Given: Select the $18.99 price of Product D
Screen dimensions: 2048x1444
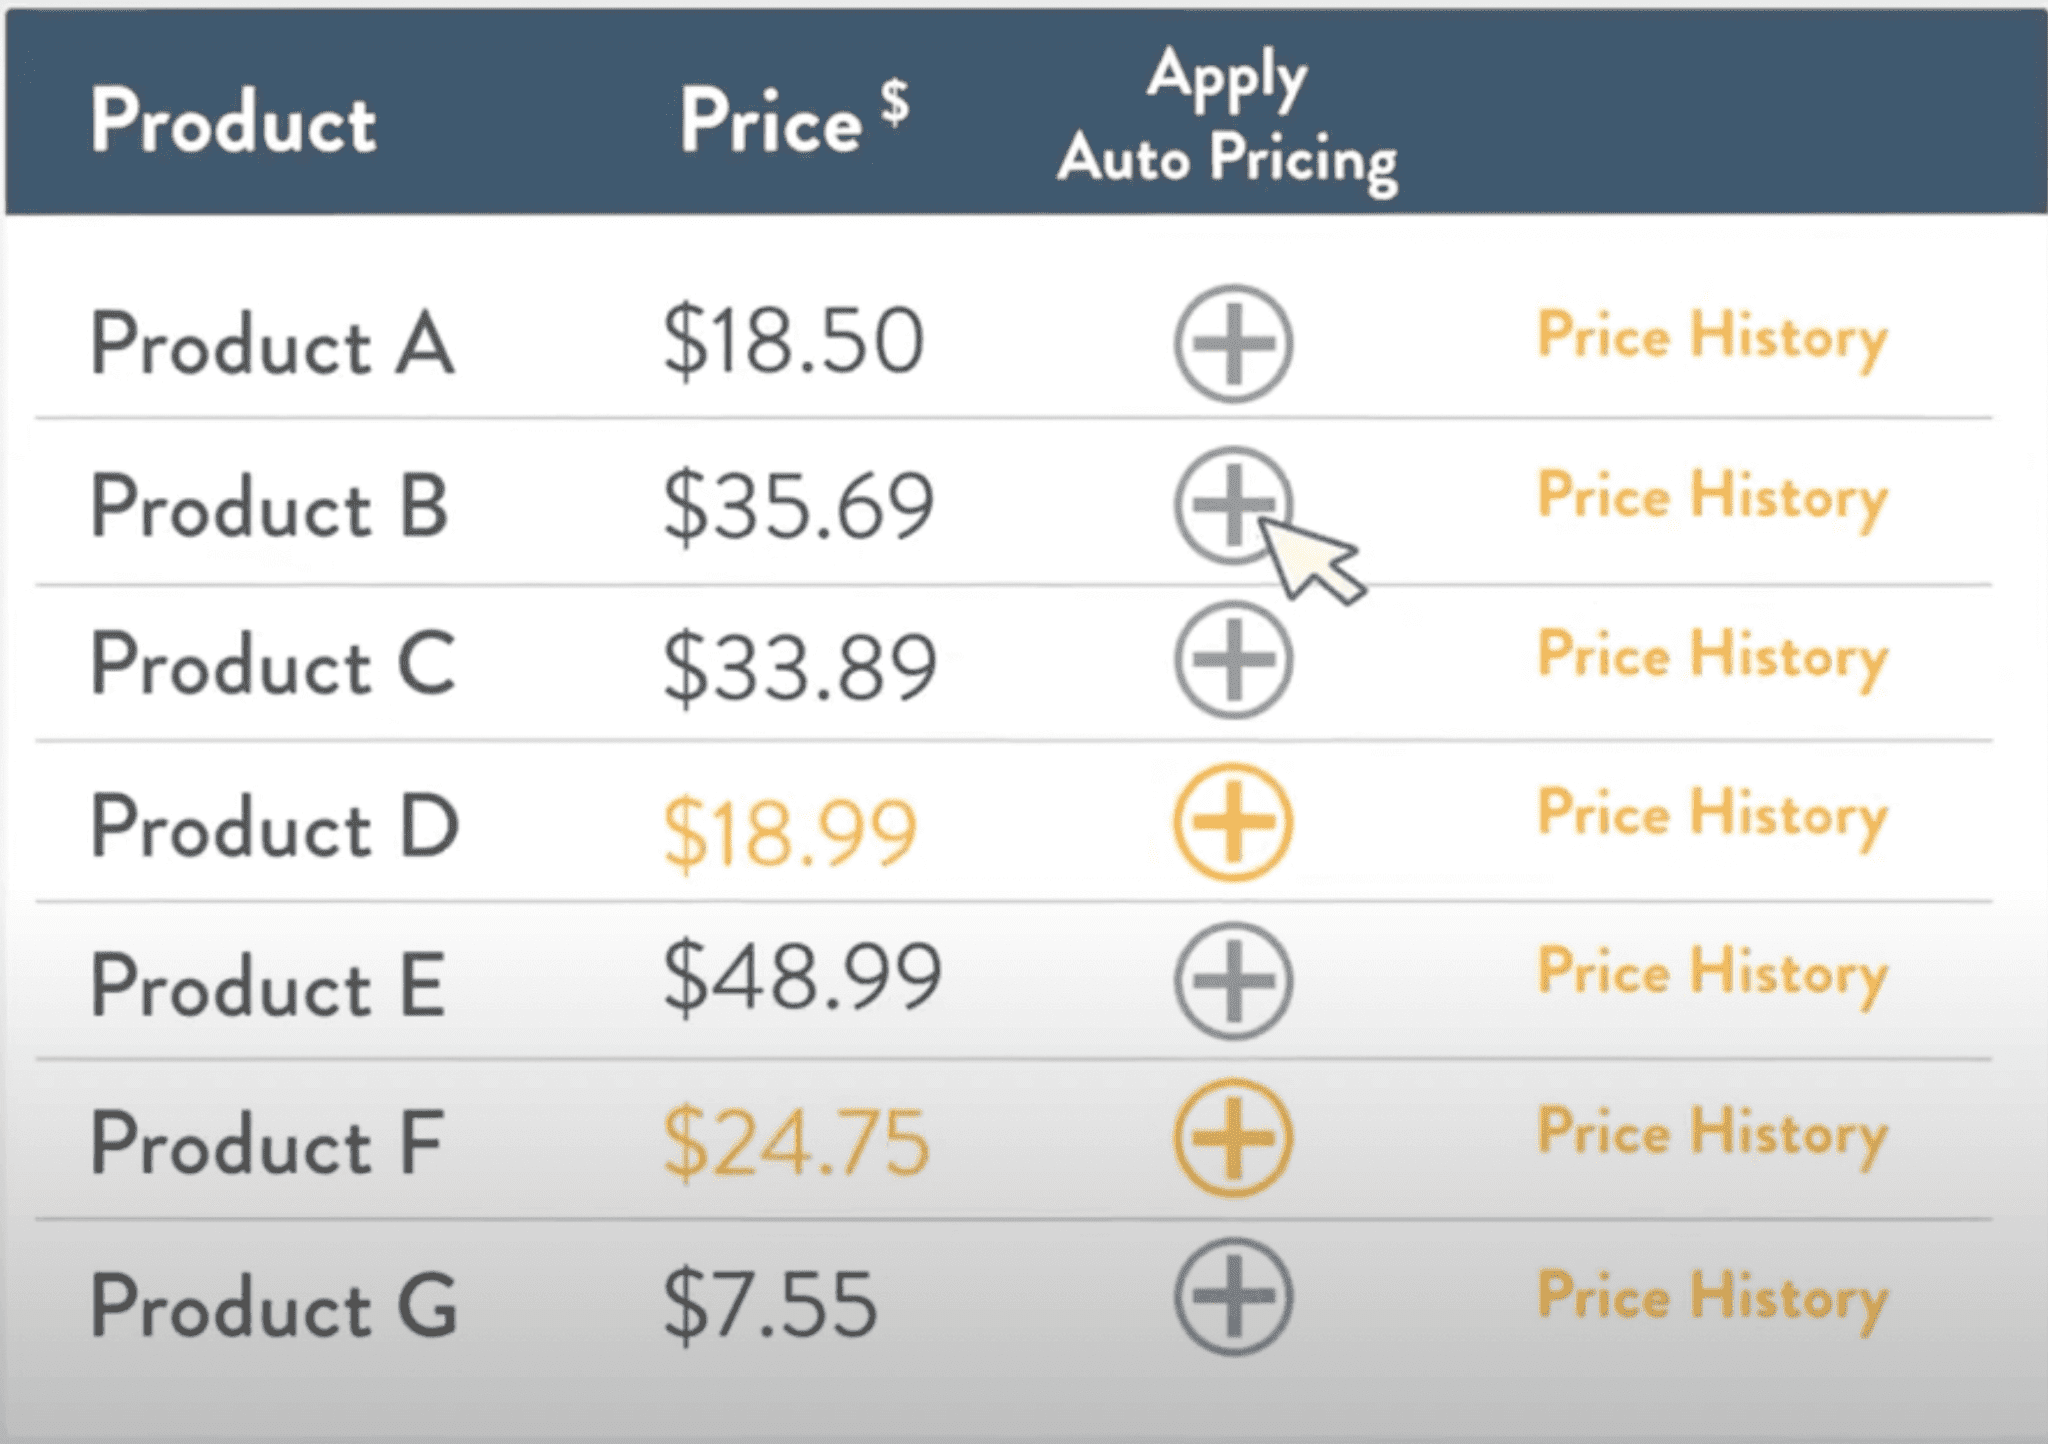Looking at the screenshot, I should [789, 833].
